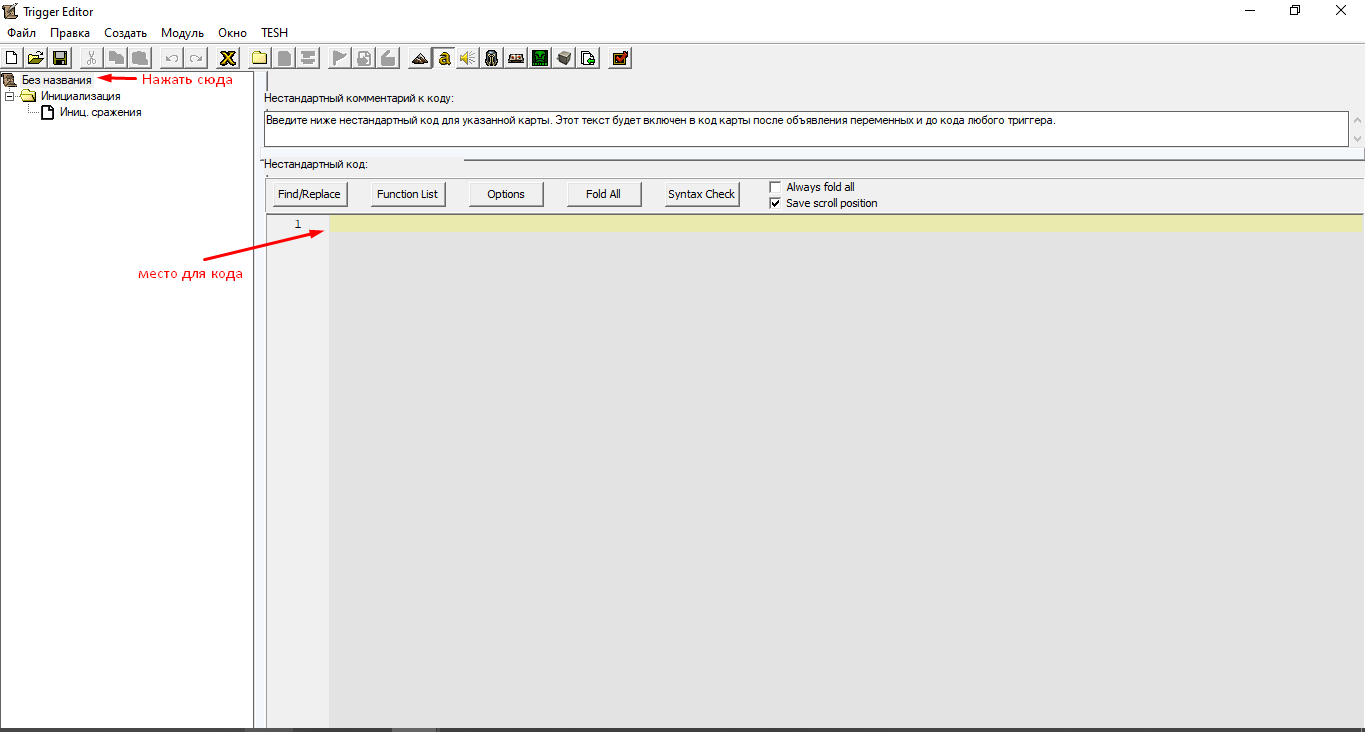Select the 'Иниц. сражения' trigger

click(100, 112)
